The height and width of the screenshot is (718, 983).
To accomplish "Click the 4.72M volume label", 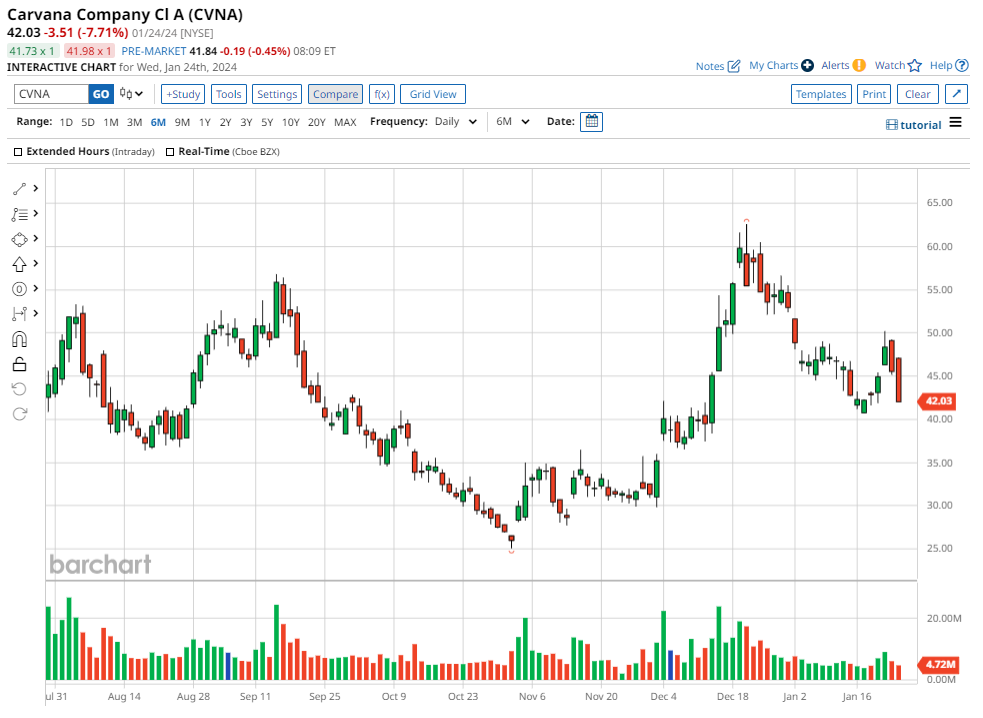I will click(938, 664).
